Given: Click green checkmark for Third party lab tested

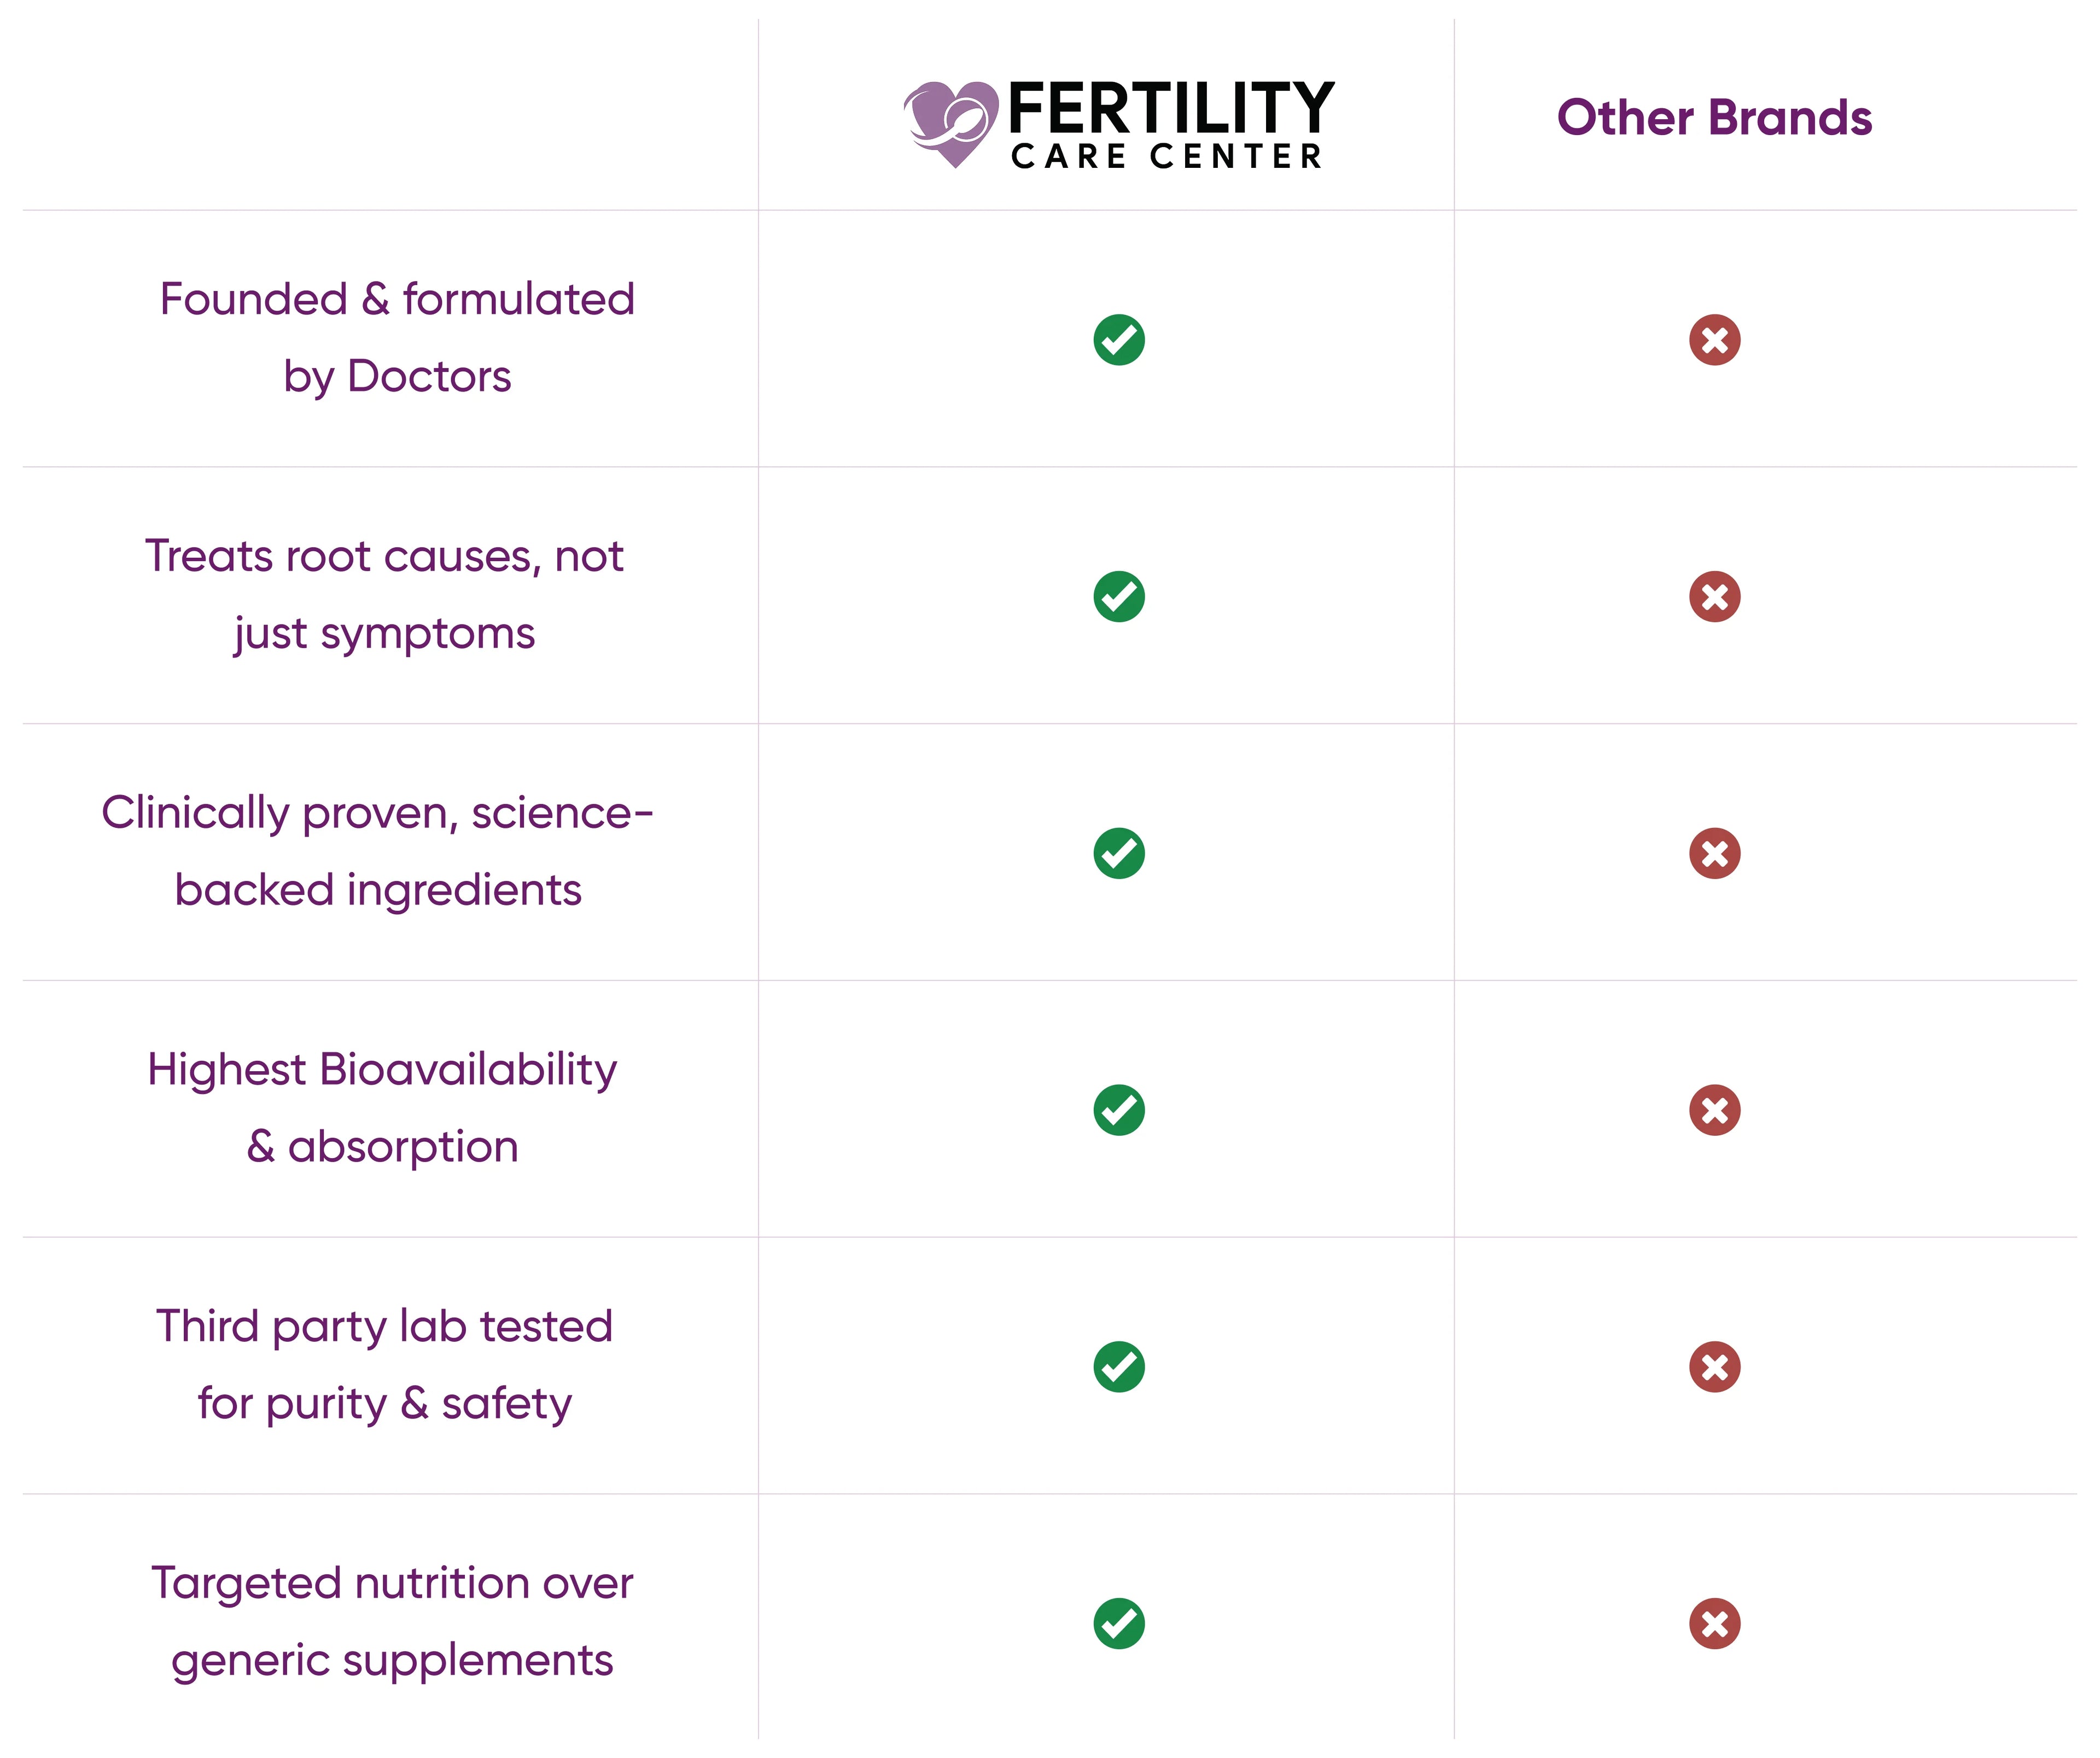Looking at the screenshot, I should coord(1119,1367).
